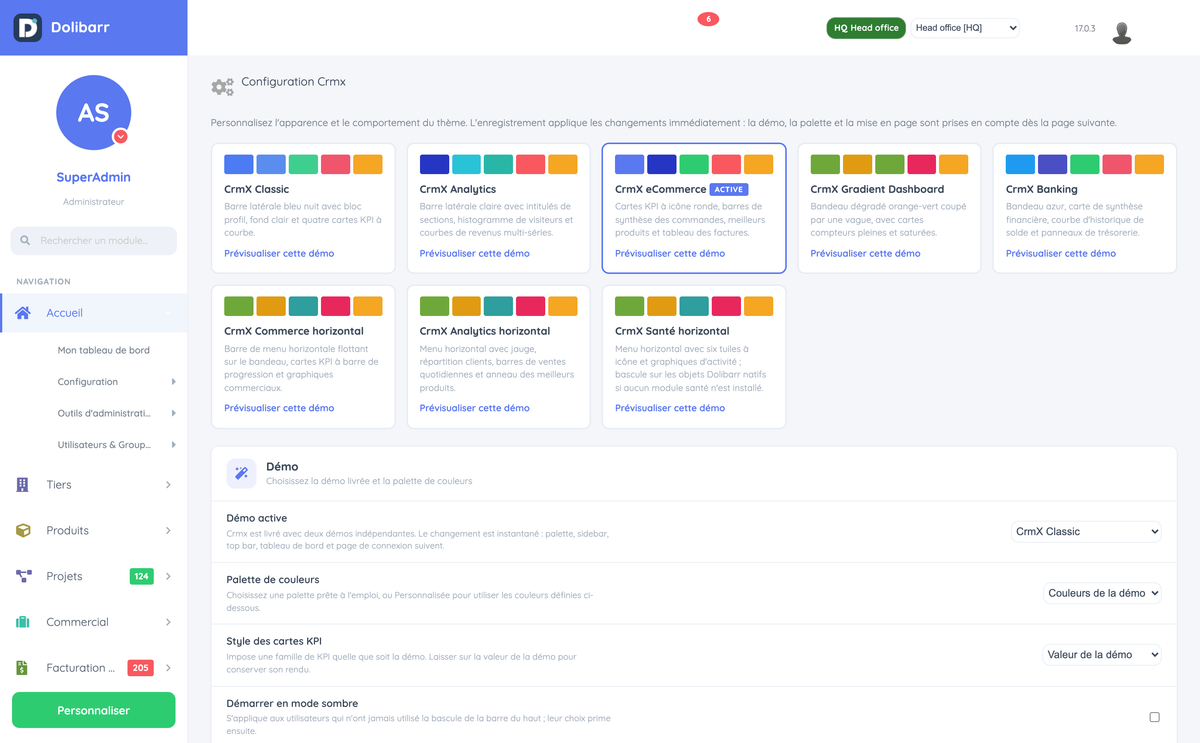Screen dimensions: 1200x743
Task: Click the ACTIVE badge on CrmX eCommerce
Action: pyautogui.click(x=729, y=189)
